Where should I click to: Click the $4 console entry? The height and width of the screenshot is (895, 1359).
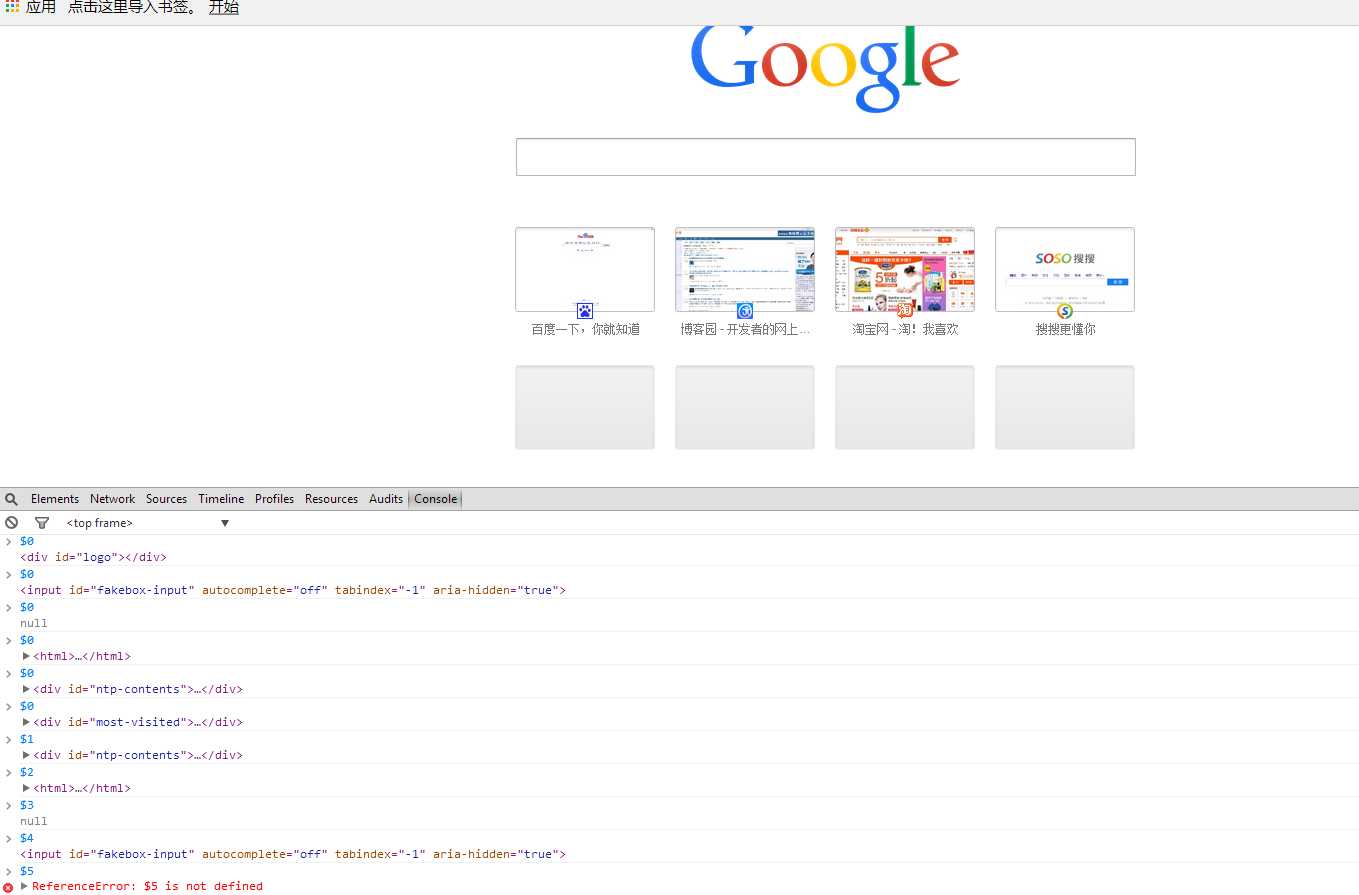tap(27, 838)
